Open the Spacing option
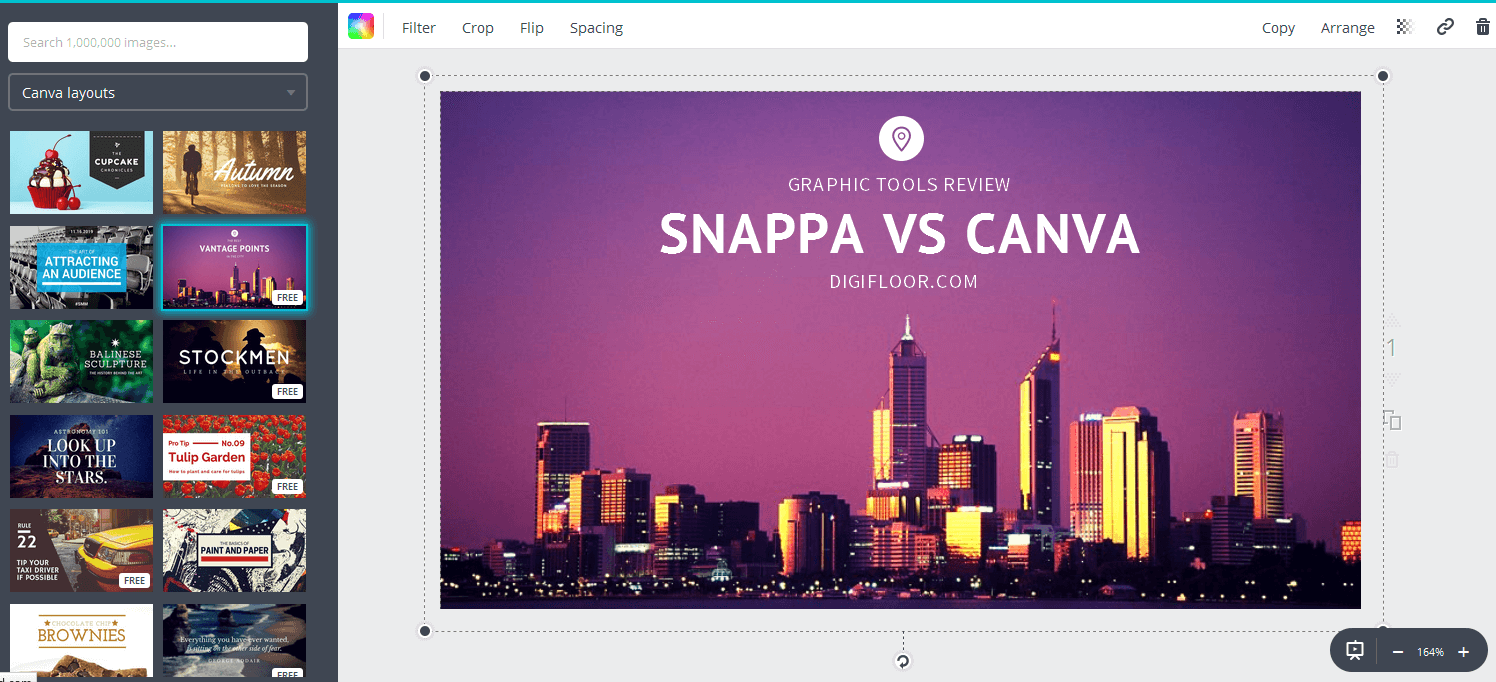This screenshot has width=1496, height=682. 596,28
